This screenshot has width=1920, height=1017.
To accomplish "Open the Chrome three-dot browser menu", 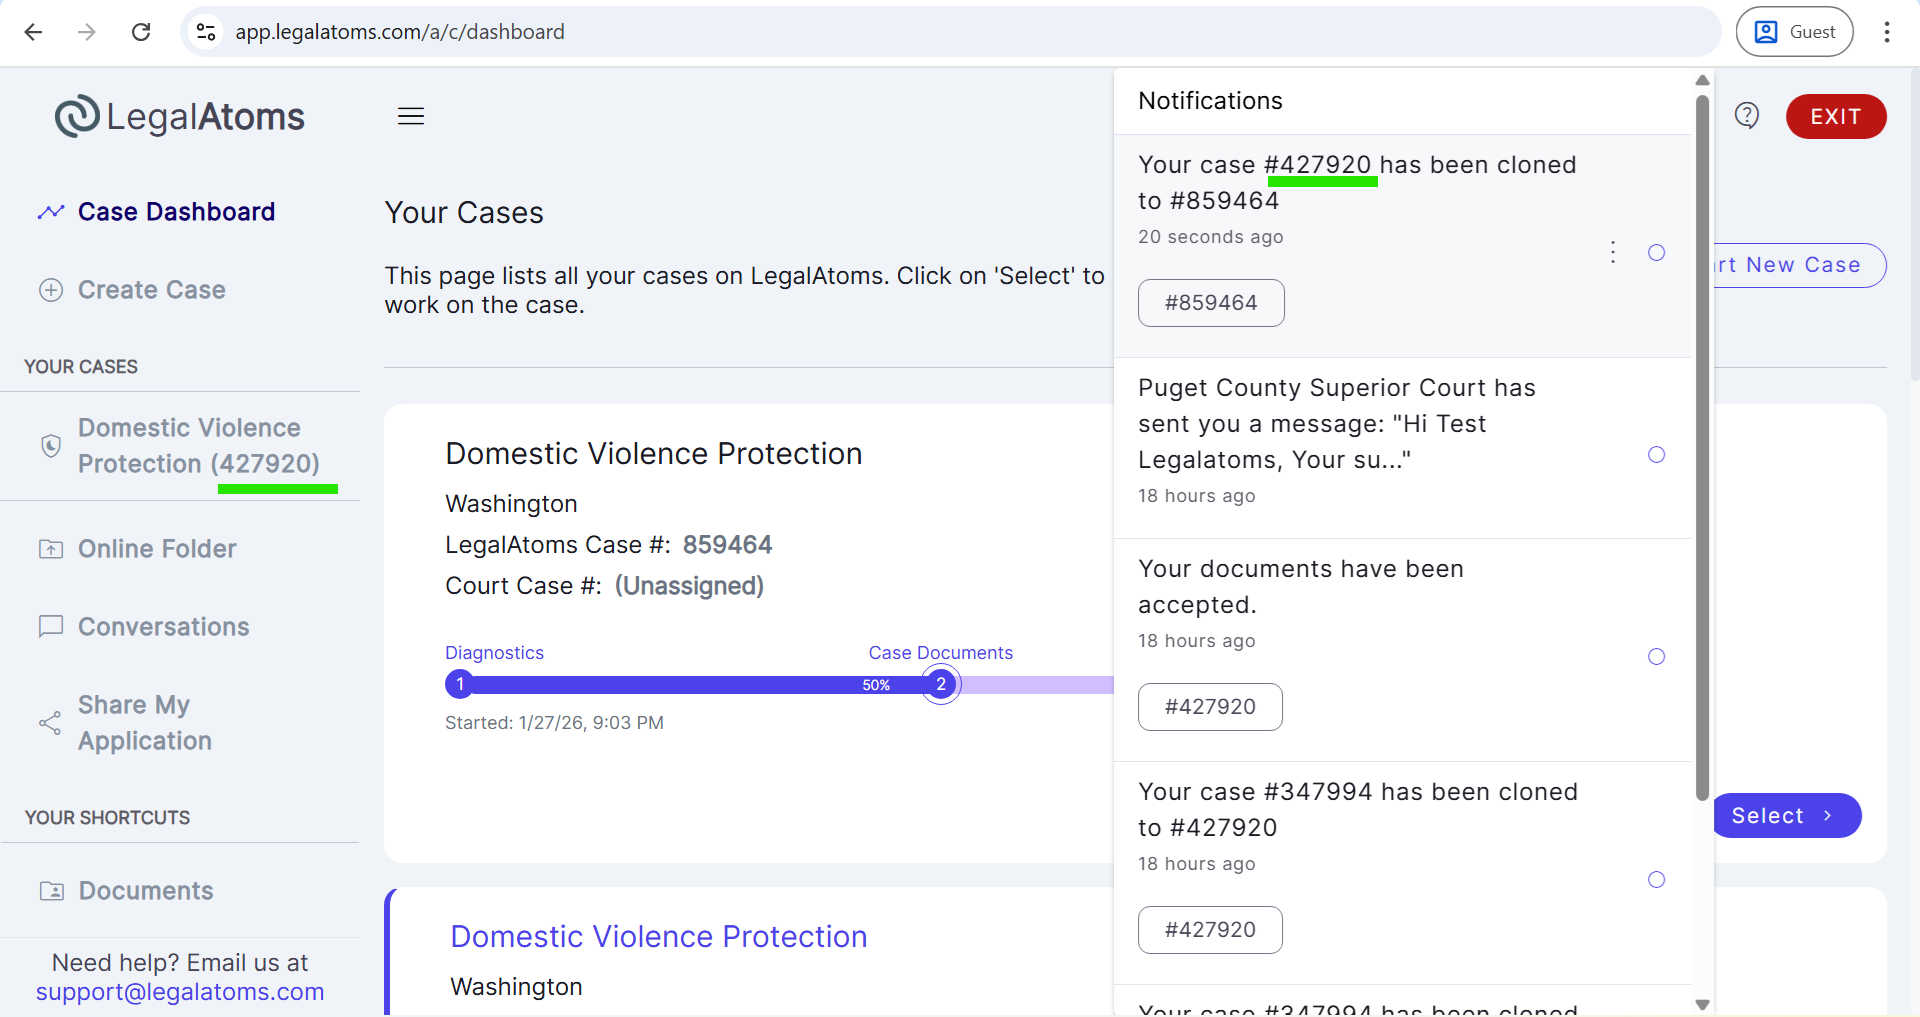I will coord(1886,32).
